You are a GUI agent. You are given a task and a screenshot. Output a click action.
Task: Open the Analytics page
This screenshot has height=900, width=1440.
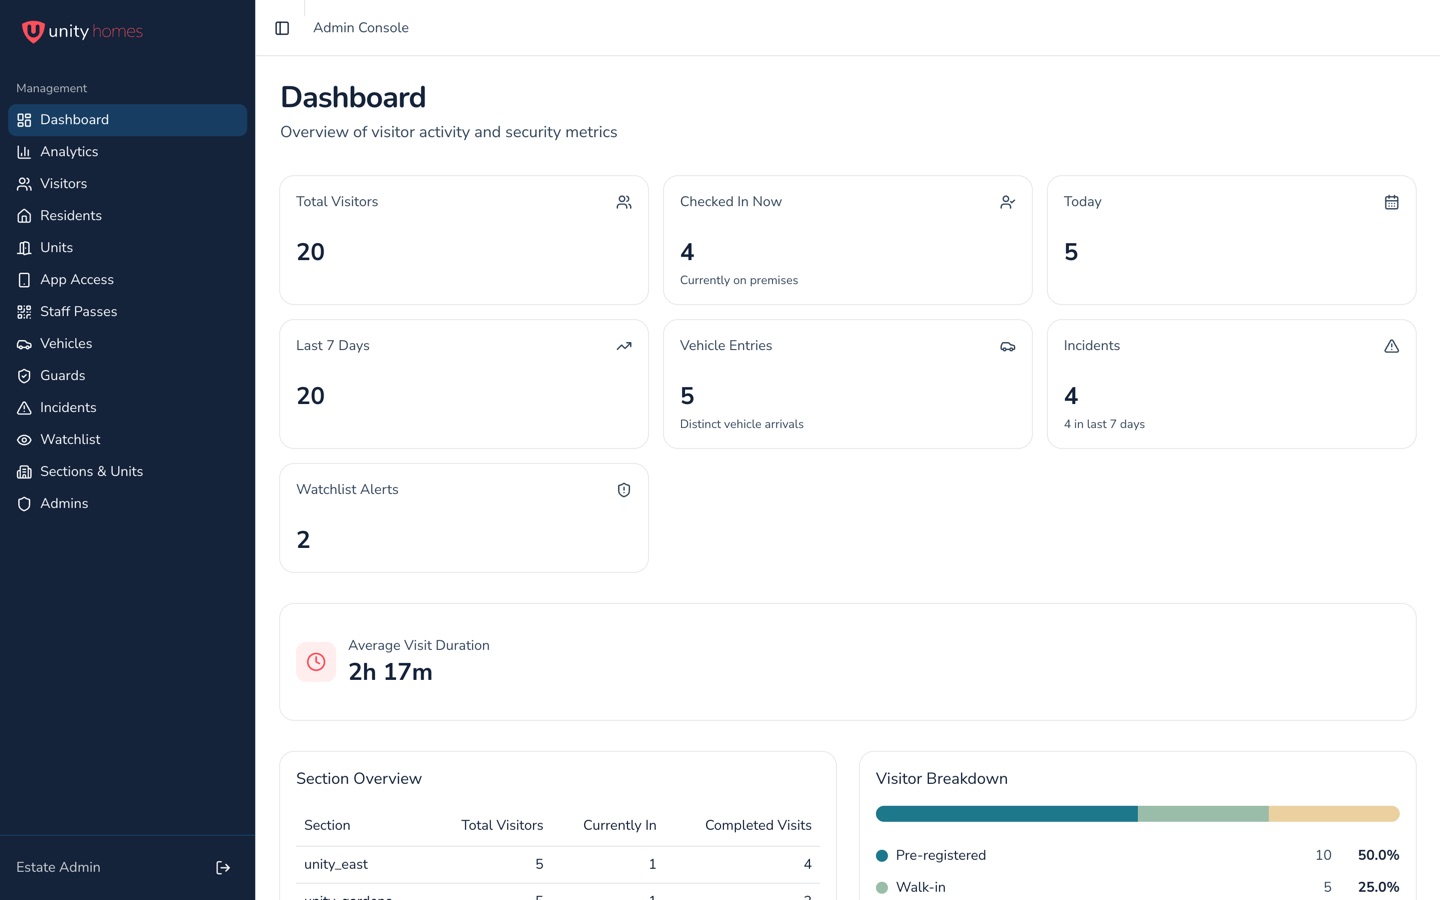[x=128, y=152]
